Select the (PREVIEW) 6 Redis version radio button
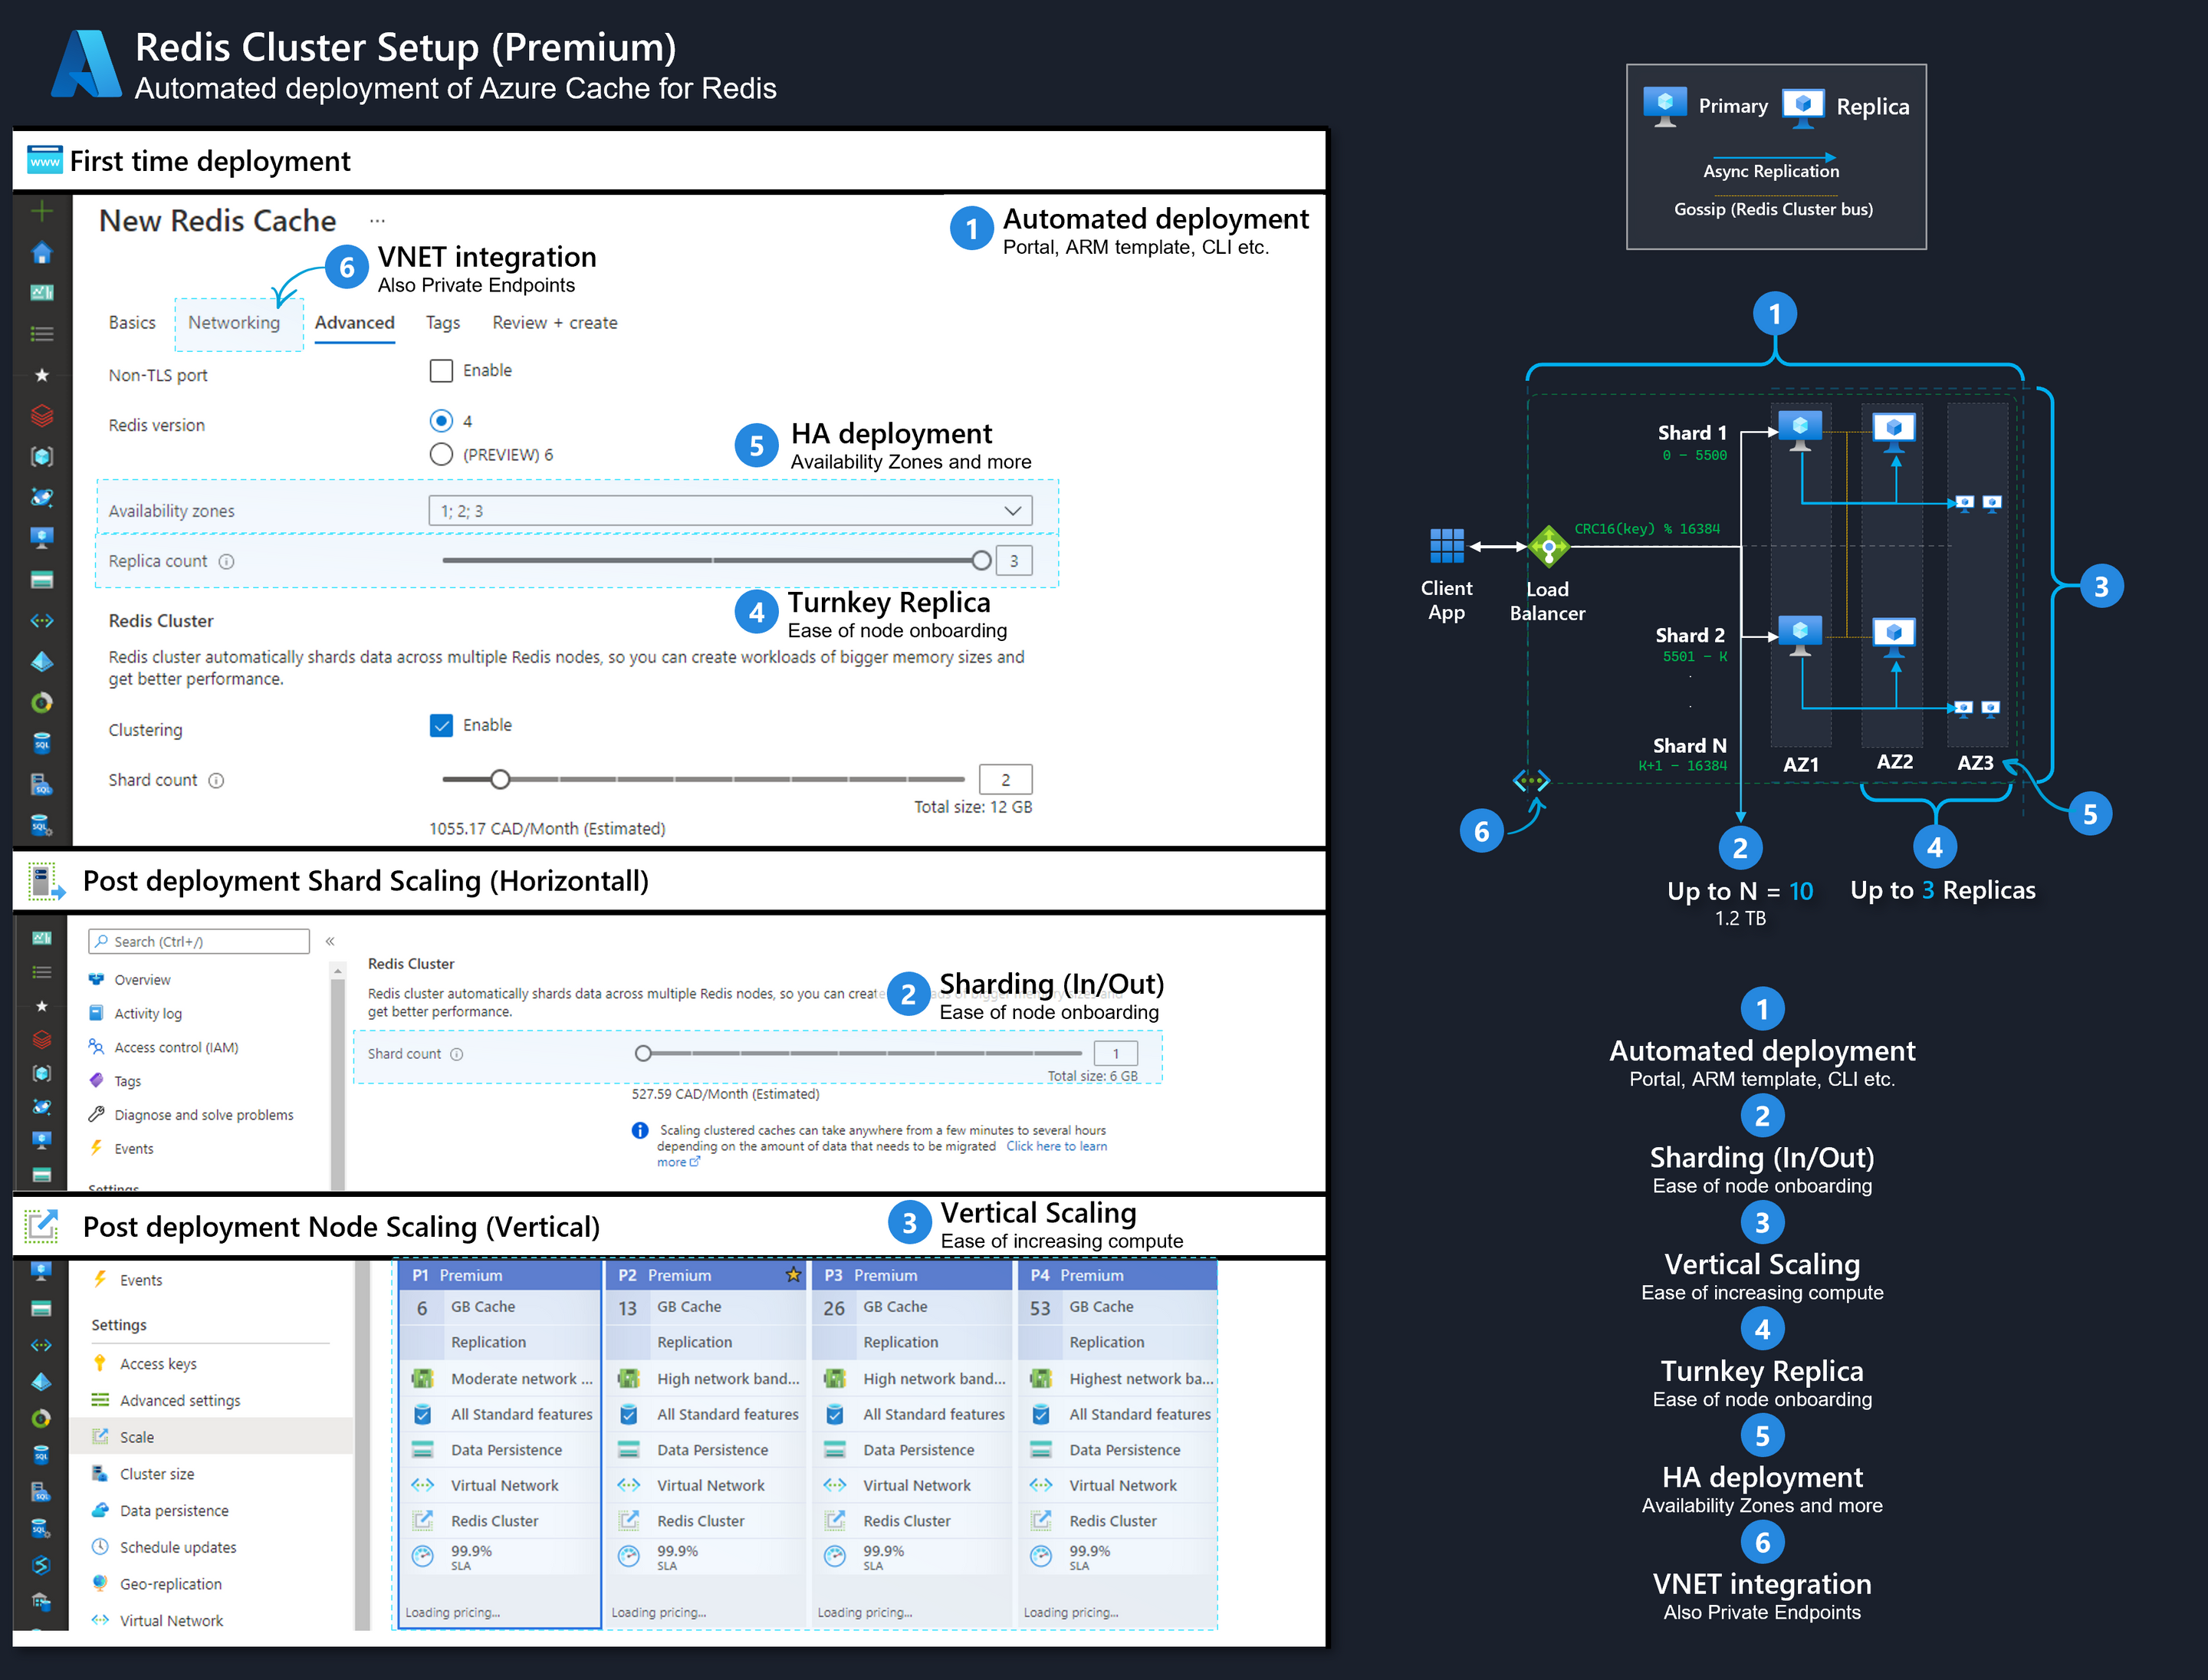This screenshot has height=1680, width=2208. [x=441, y=453]
